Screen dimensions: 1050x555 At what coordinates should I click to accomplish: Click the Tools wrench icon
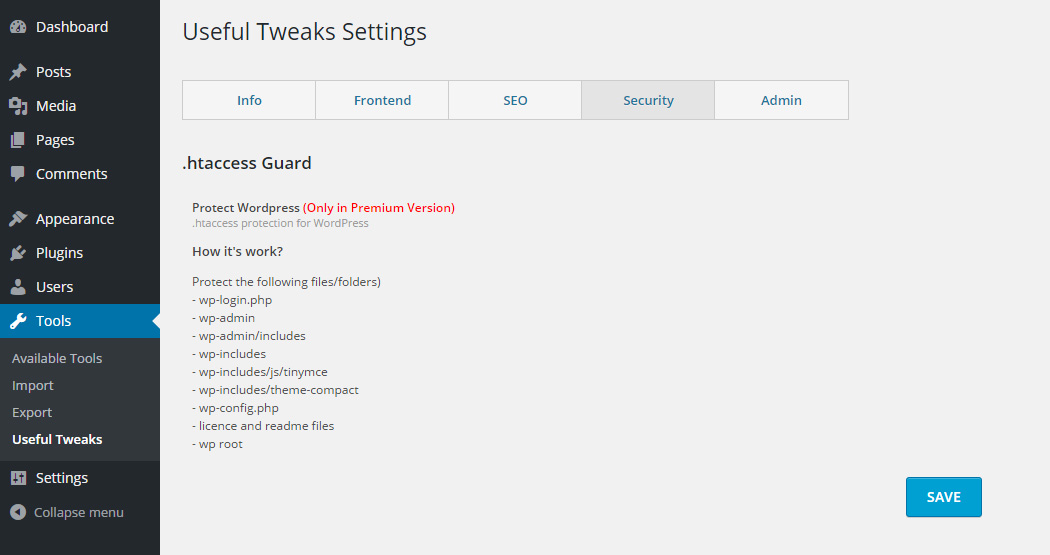point(18,321)
